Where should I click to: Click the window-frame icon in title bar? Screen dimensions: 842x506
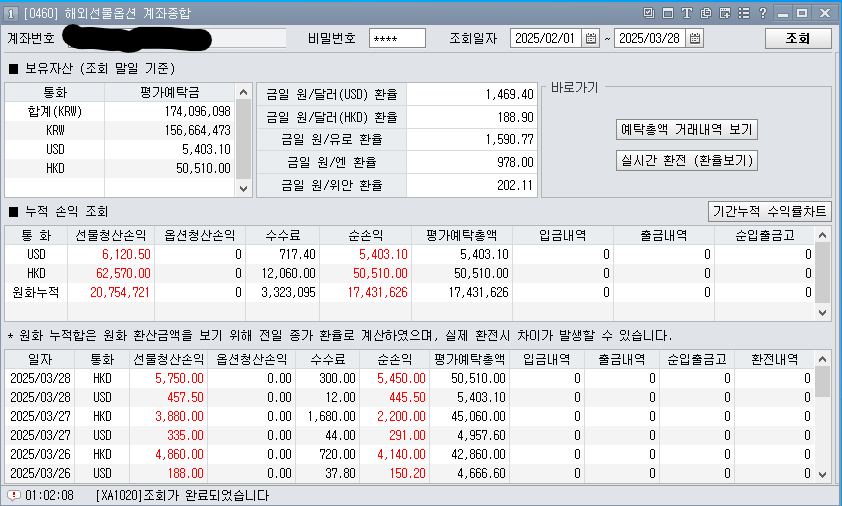[668, 13]
